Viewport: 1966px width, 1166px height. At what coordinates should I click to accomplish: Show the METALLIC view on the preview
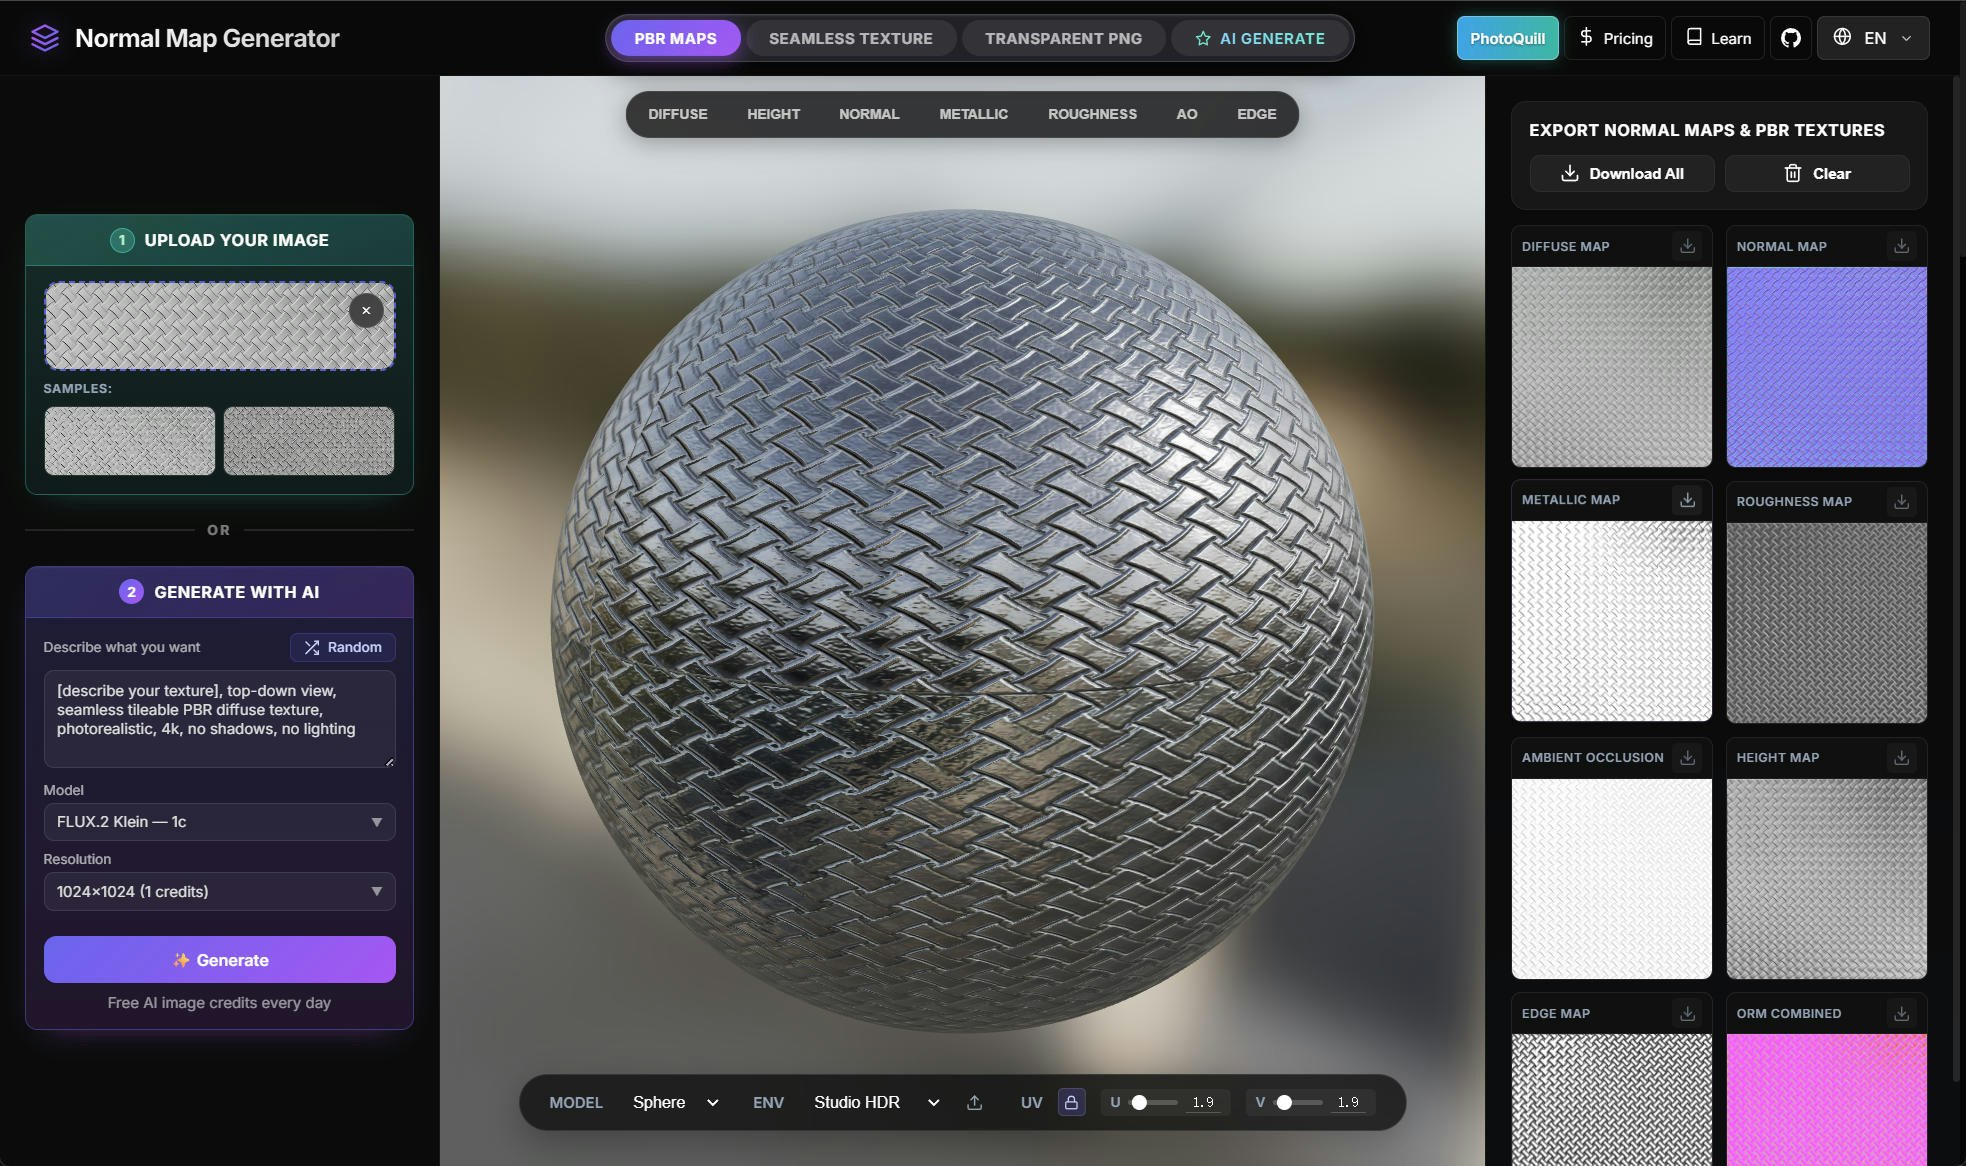973,114
